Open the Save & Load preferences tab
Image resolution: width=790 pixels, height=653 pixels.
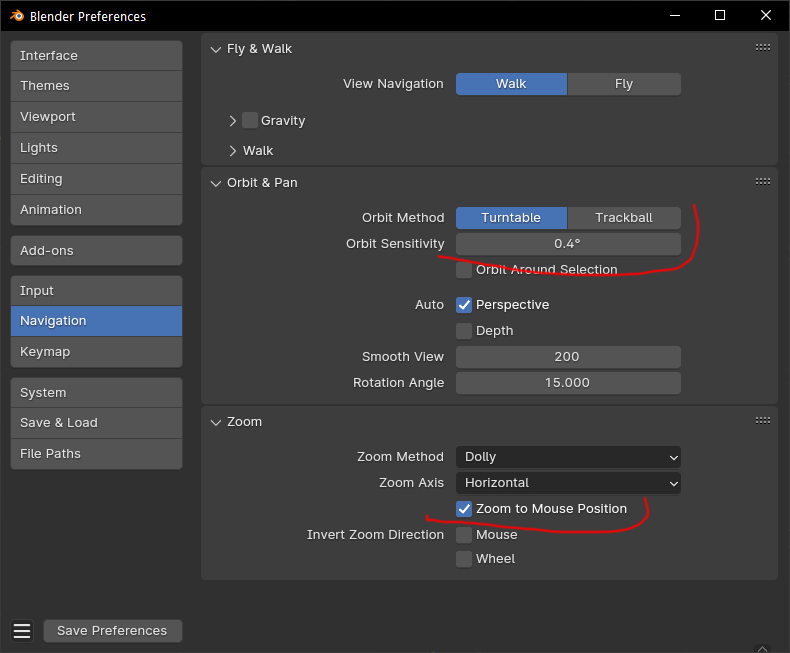(96, 423)
